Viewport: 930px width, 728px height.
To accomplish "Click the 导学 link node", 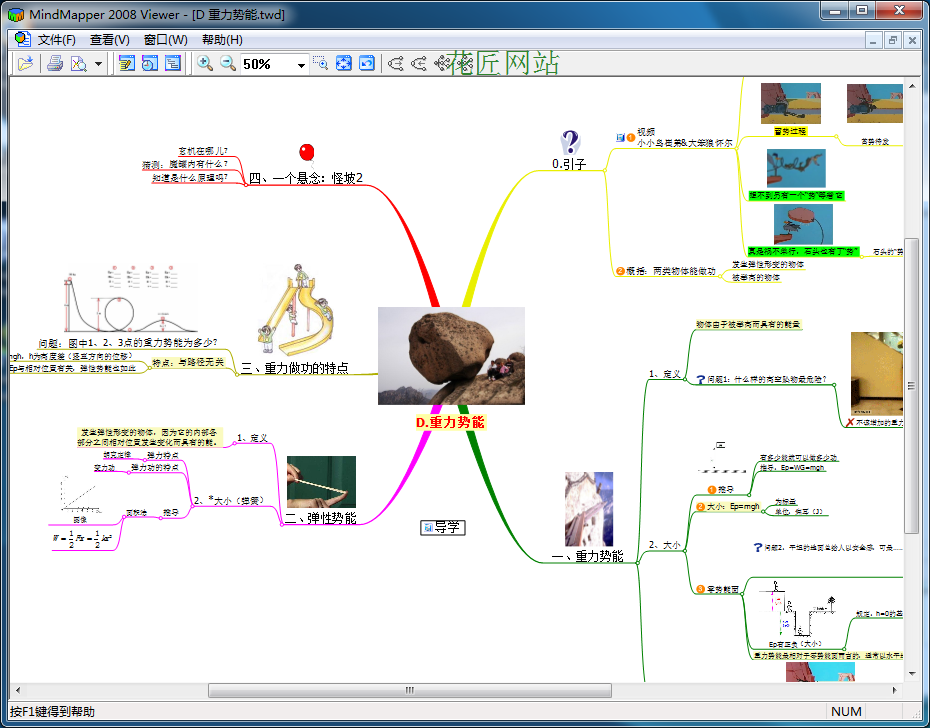I will coord(443,527).
